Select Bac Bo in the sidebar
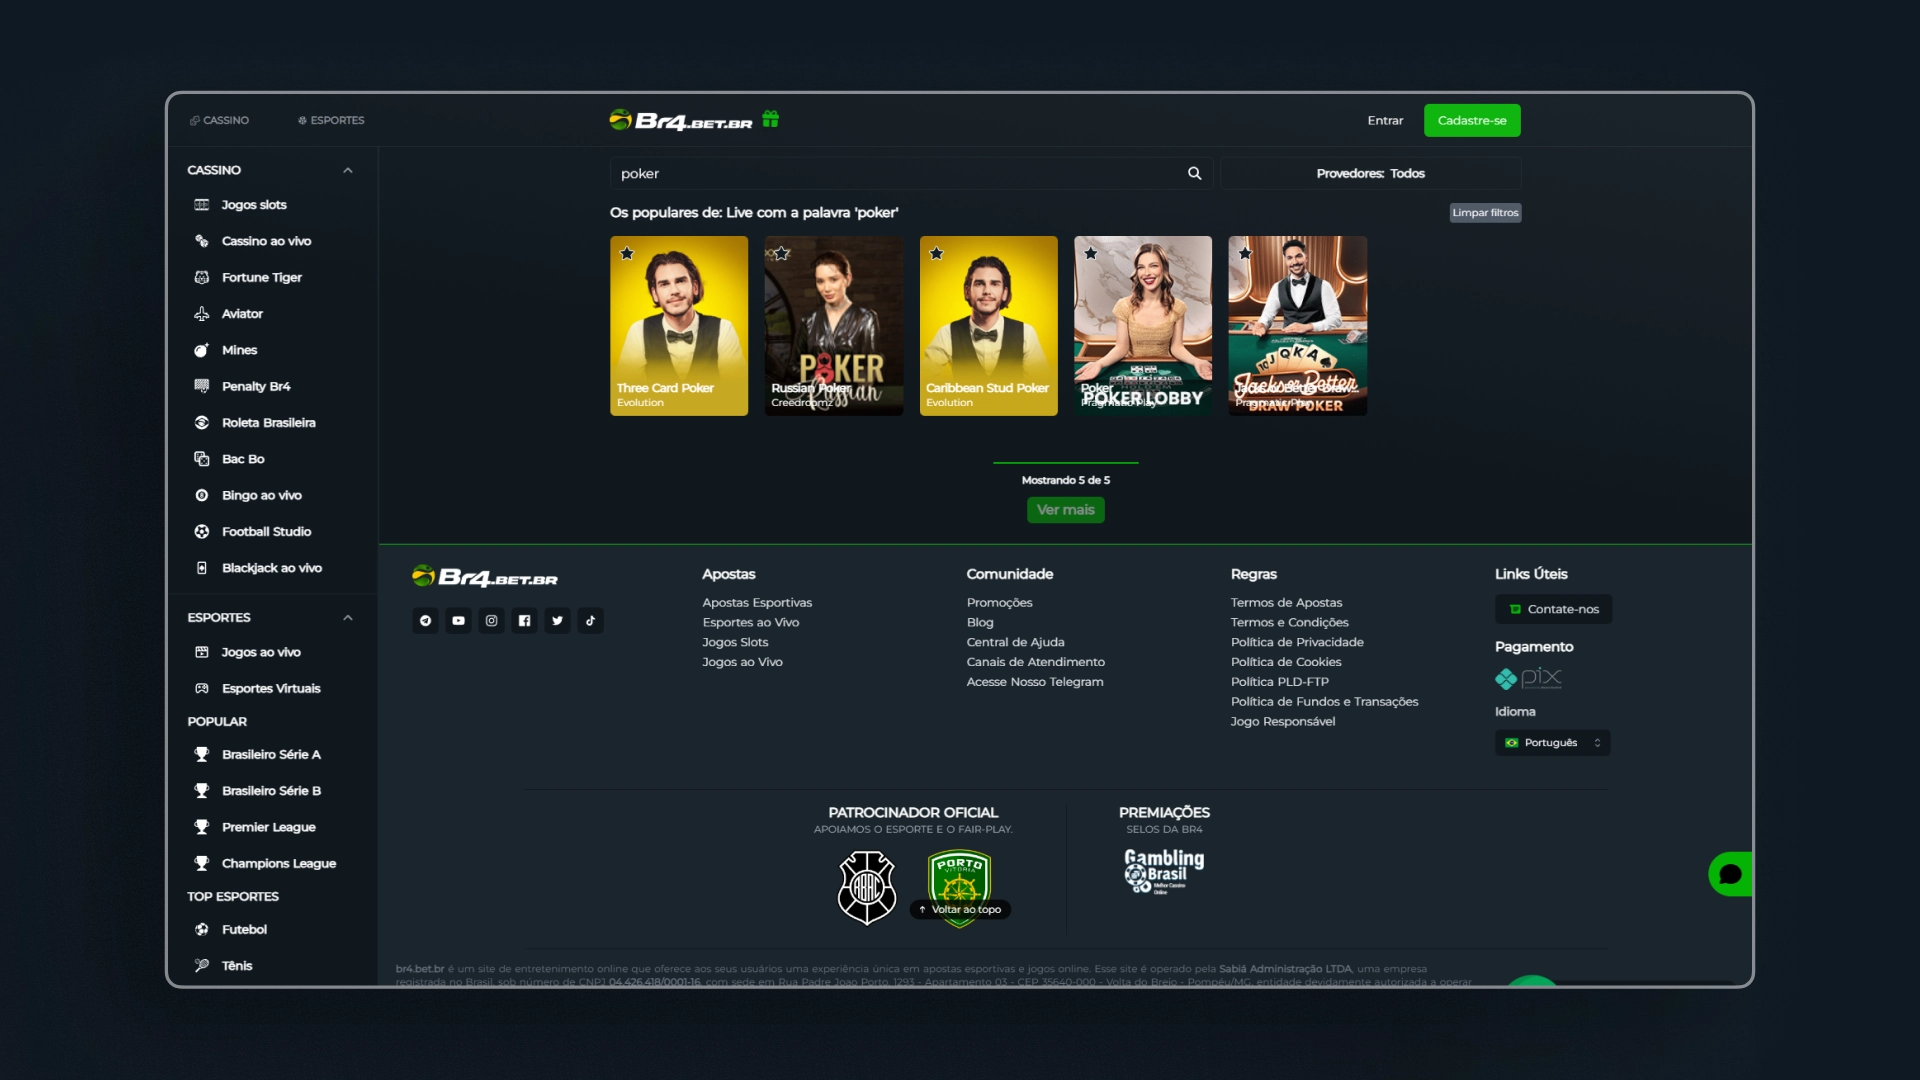 pyautogui.click(x=240, y=458)
